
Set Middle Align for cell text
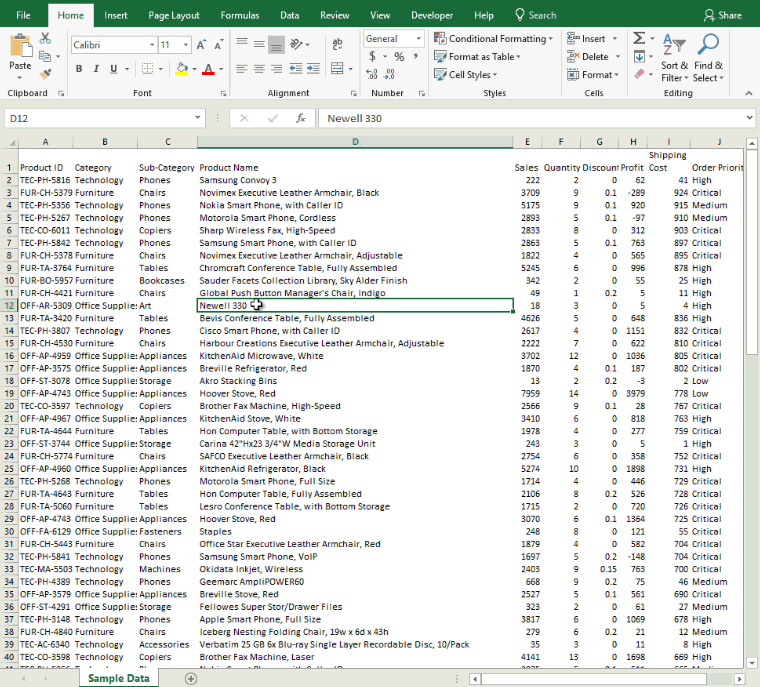259,44
